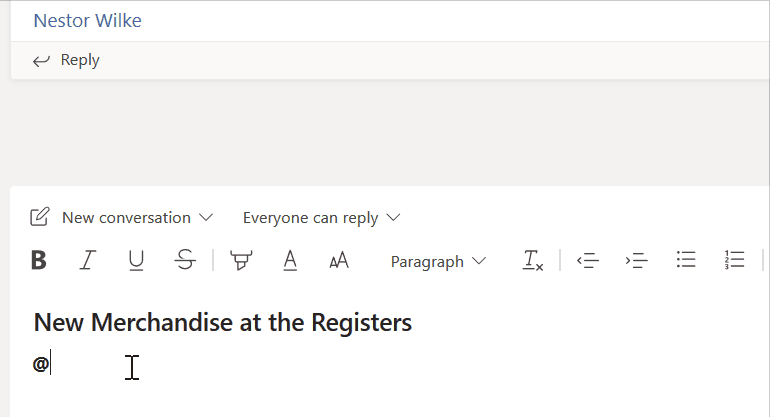This screenshot has width=770, height=417.
Task: Click the text highlight color icon
Action: tap(241, 261)
